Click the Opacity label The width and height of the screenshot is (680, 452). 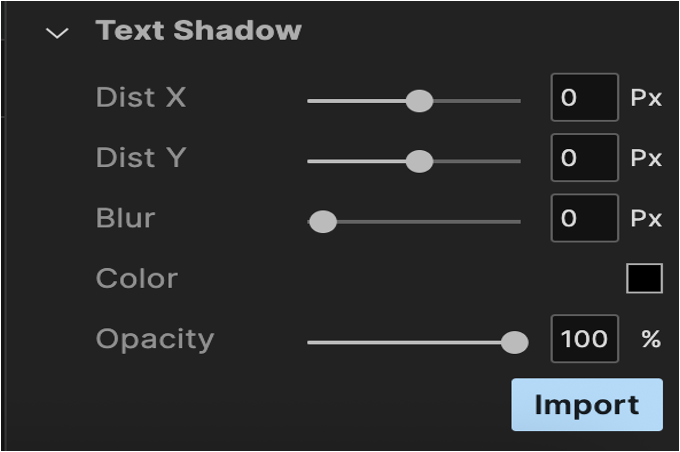(x=155, y=339)
